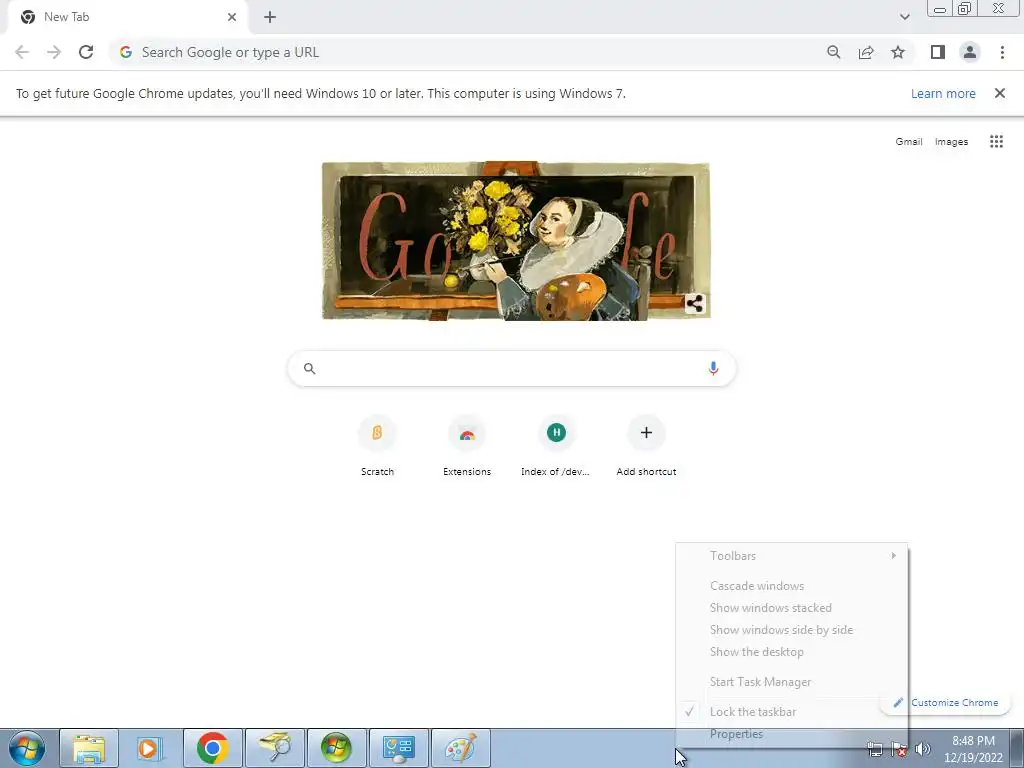The height and width of the screenshot is (768, 1024).
Task: Dismiss the Windows update notice bar
Action: (x=999, y=93)
